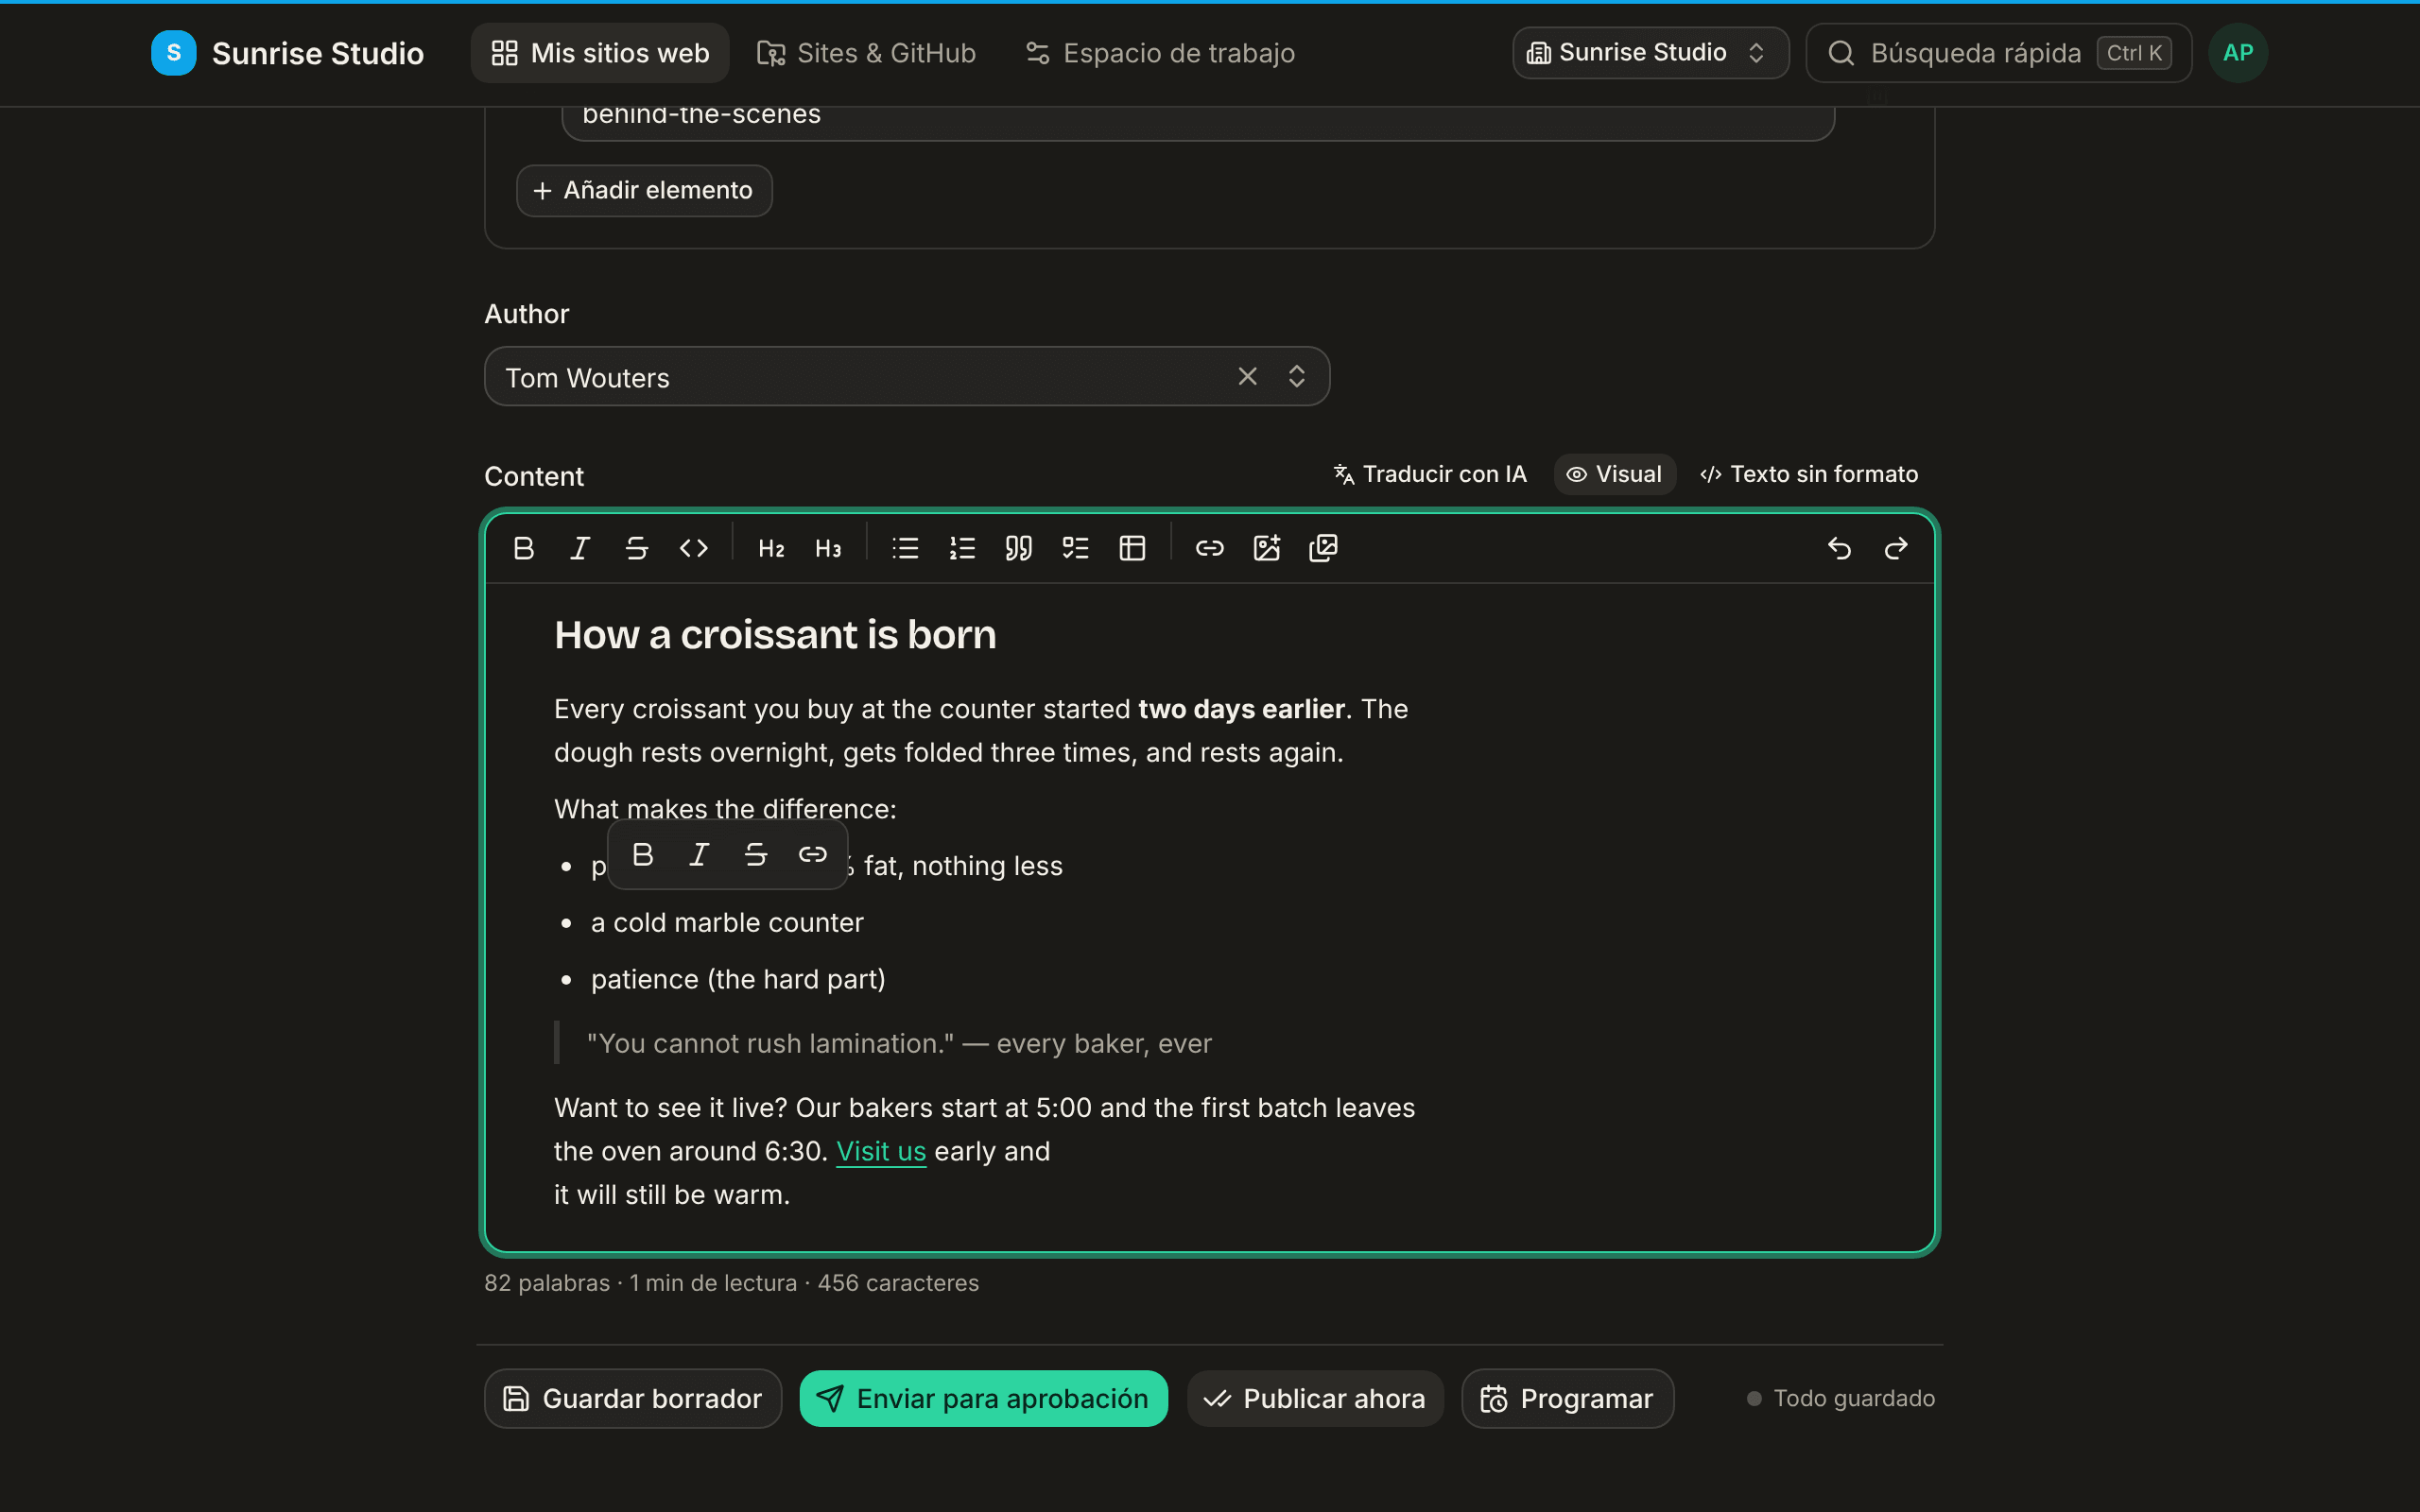This screenshot has height=1512, width=2420.
Task: Toggle bold in the main editor toolbar
Action: (523, 548)
